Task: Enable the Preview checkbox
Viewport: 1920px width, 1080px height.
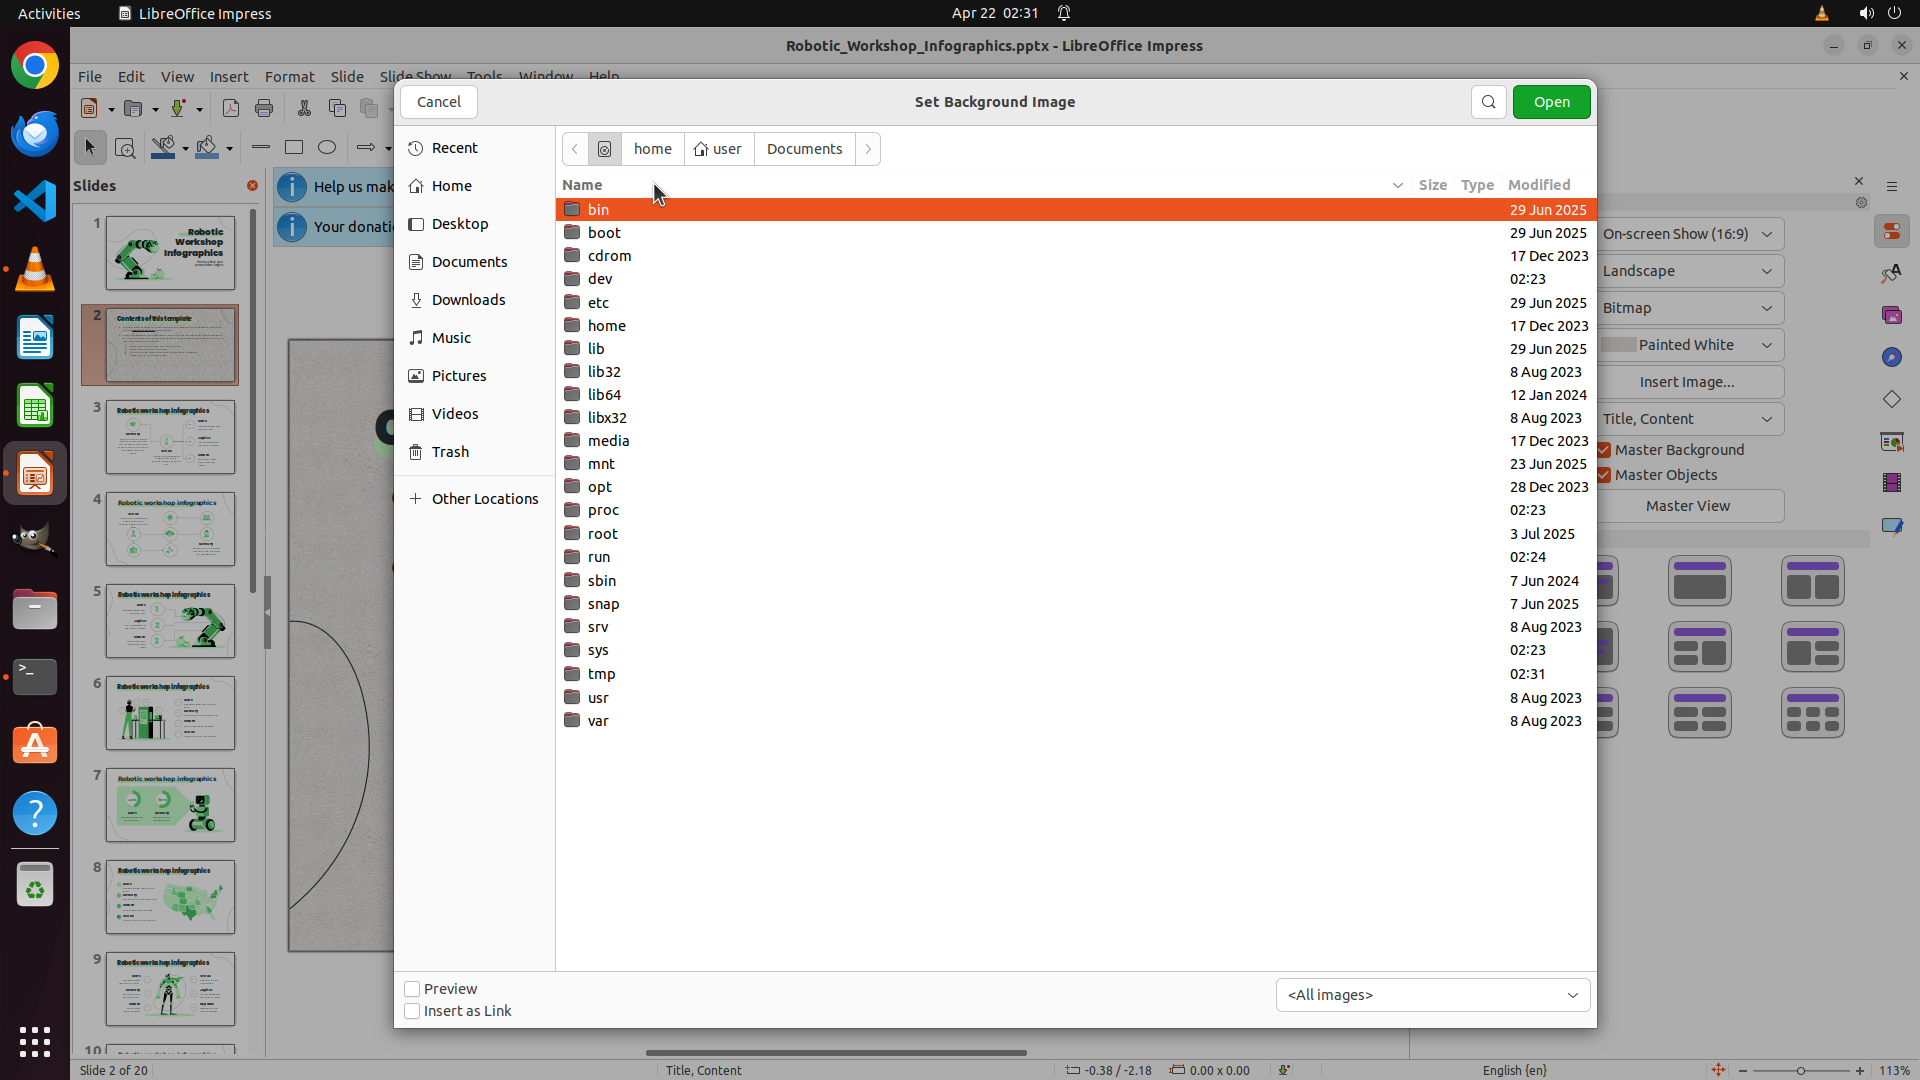Action: point(412,989)
